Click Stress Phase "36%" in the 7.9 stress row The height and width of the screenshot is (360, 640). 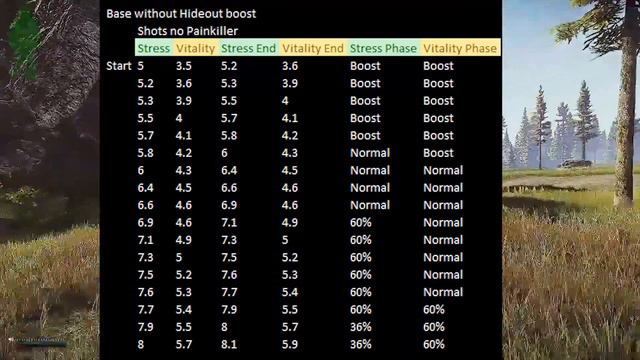[360, 327]
